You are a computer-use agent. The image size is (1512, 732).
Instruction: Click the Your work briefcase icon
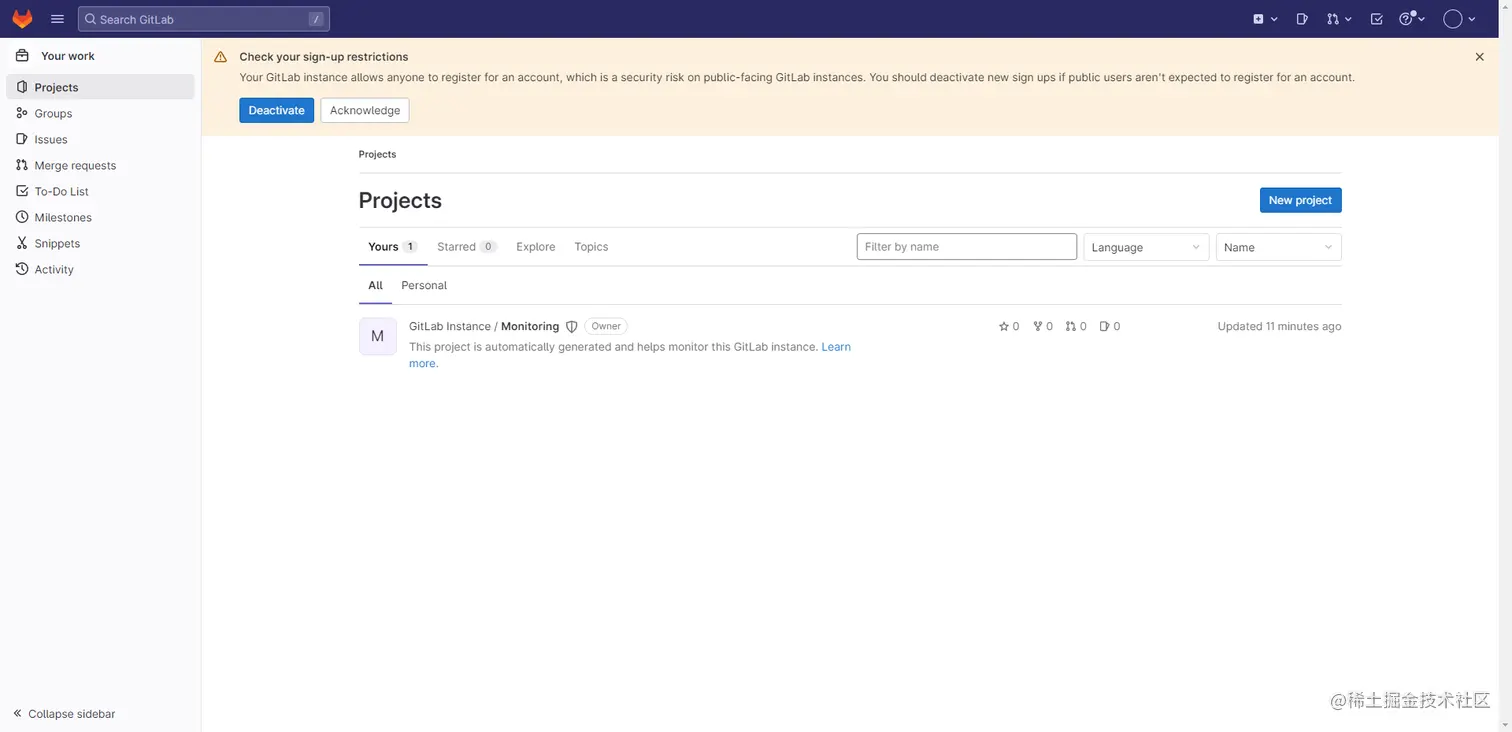coord(22,56)
